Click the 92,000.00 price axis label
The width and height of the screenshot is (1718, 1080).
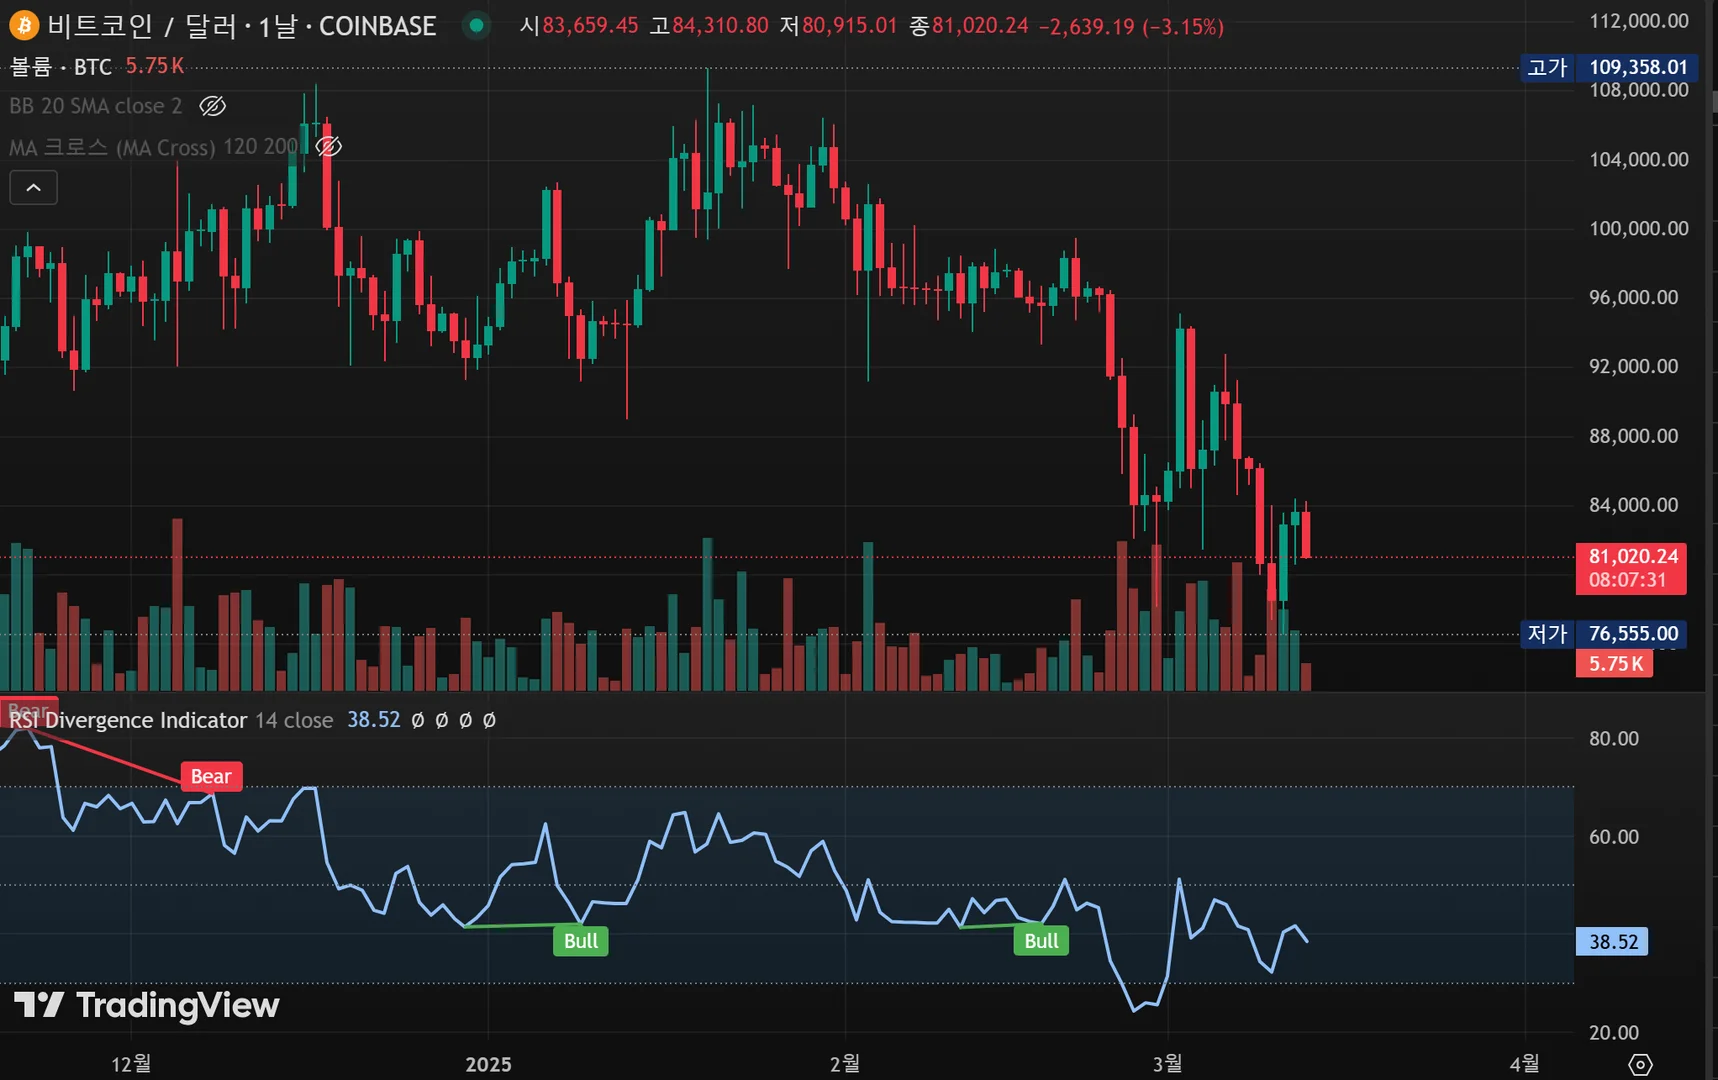pos(1633,367)
